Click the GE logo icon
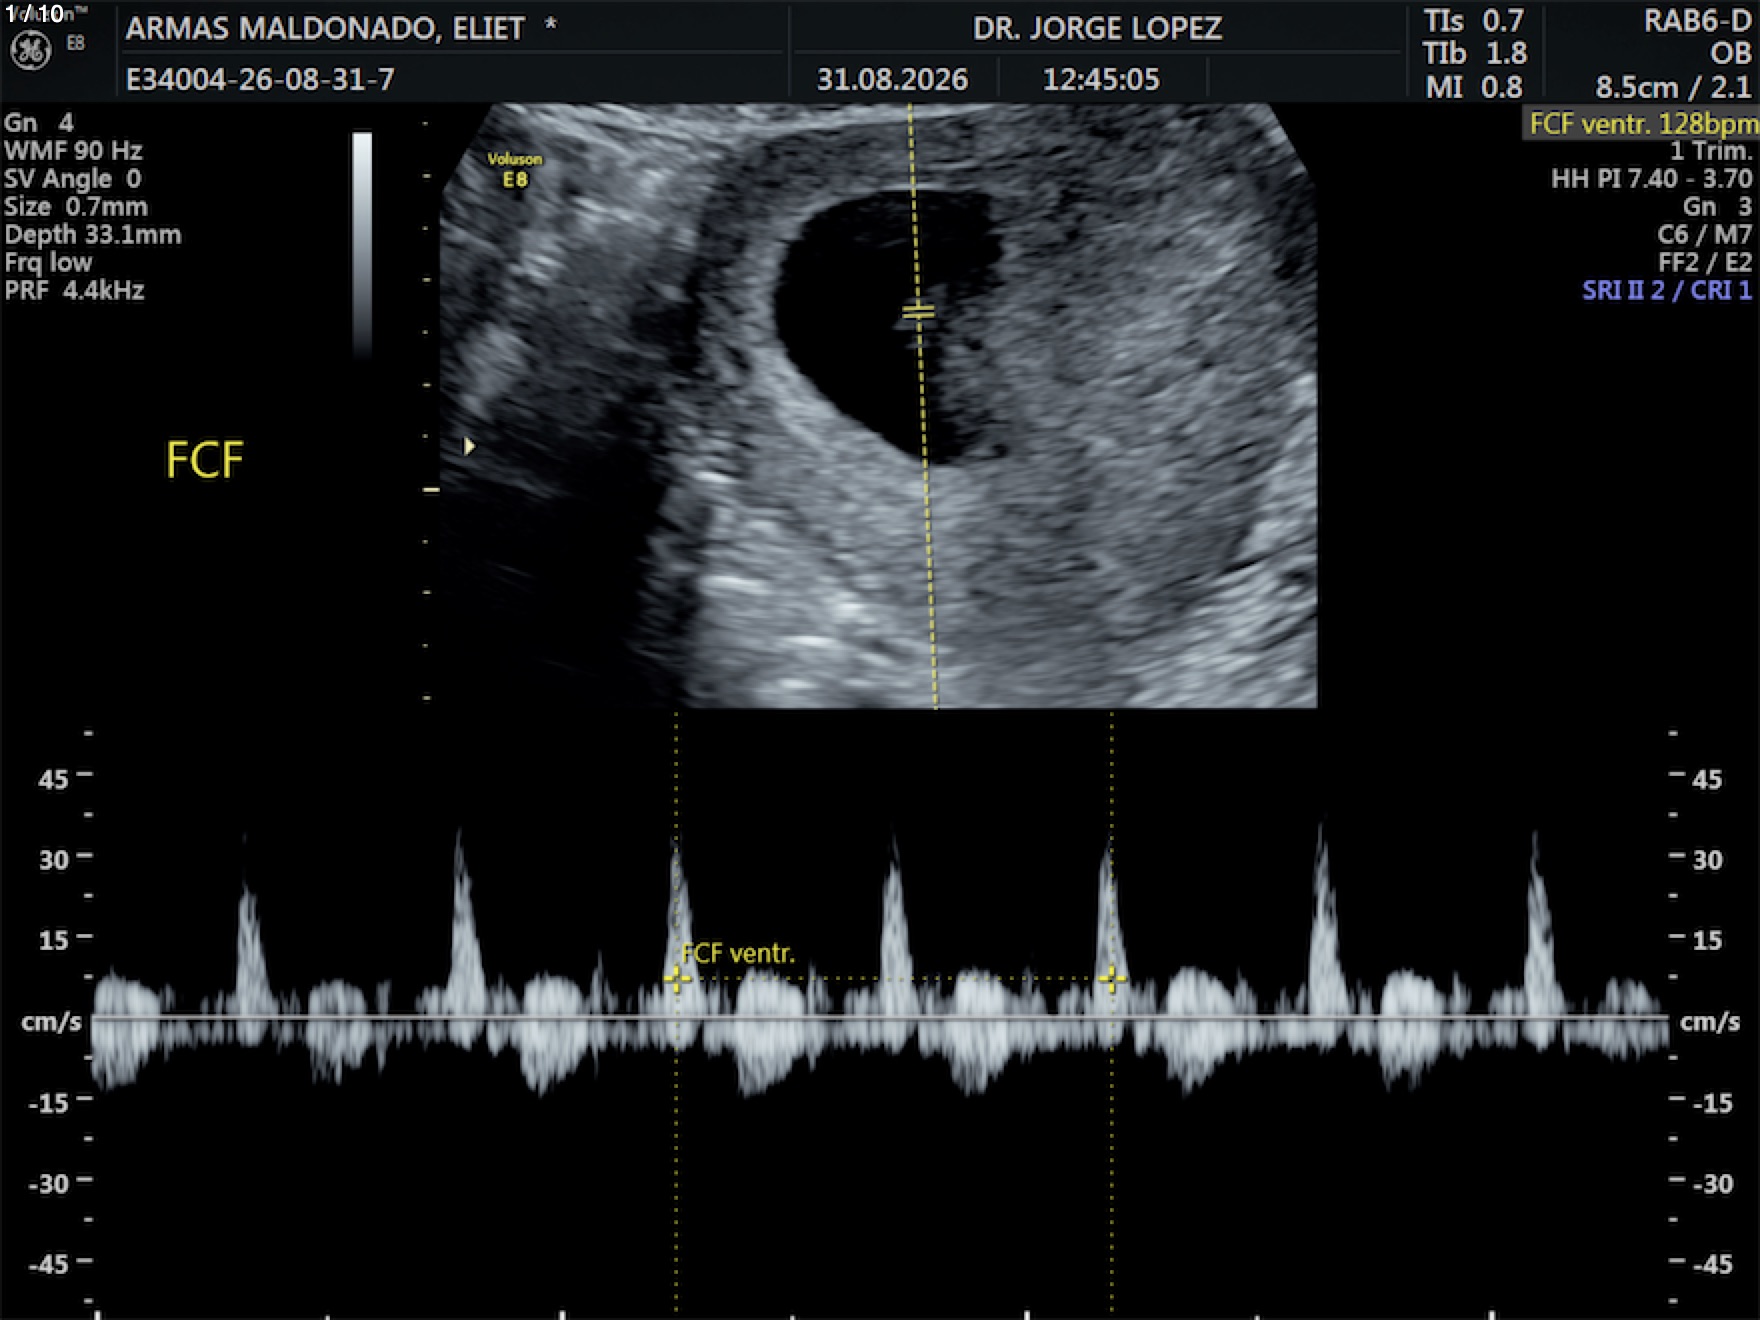The width and height of the screenshot is (1760, 1320). tap(30, 51)
